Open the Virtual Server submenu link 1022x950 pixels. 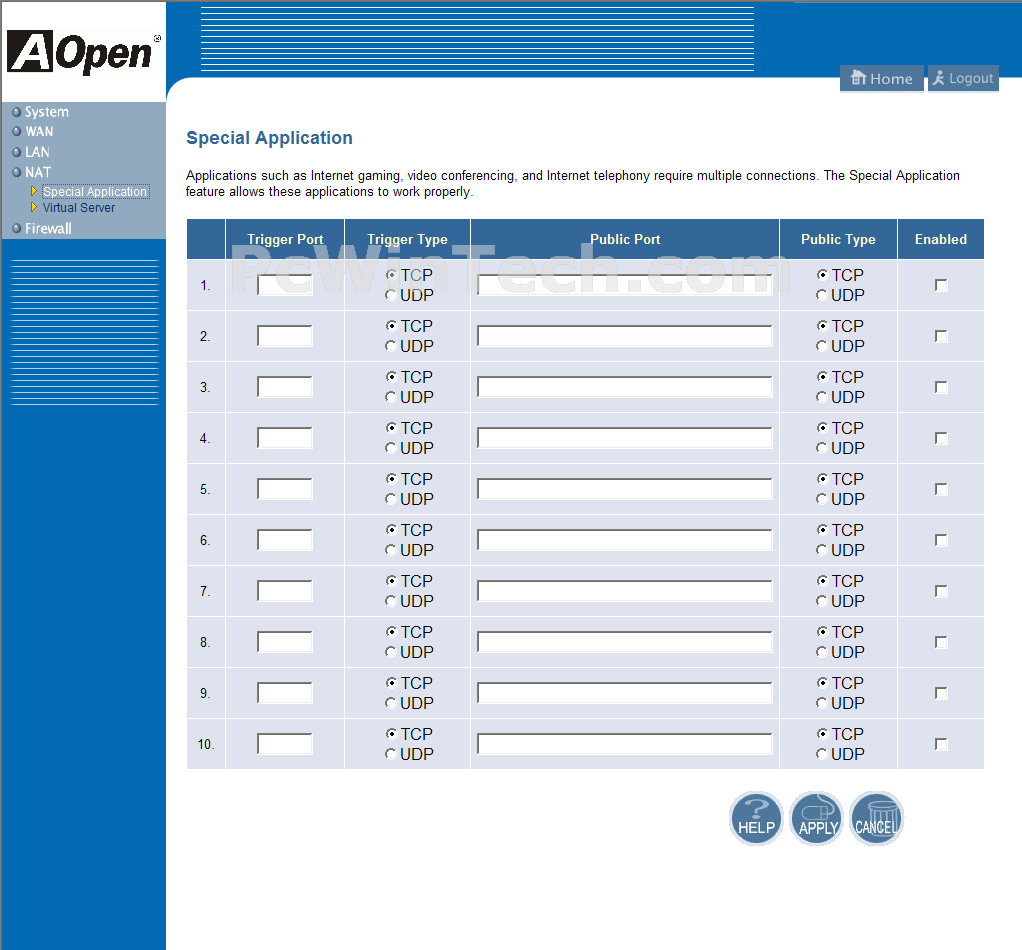[79, 208]
